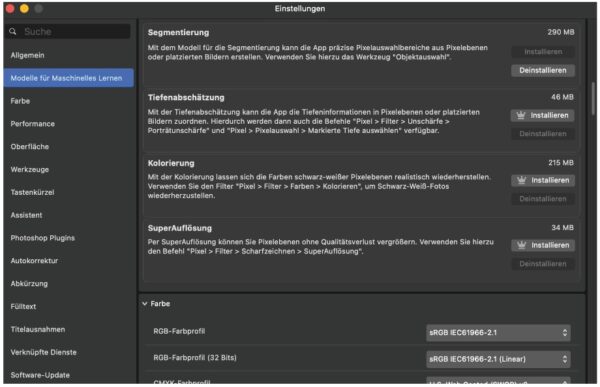This screenshot has height=387, width=600.
Task: Click the Segmentierung heading
Action: (x=178, y=33)
